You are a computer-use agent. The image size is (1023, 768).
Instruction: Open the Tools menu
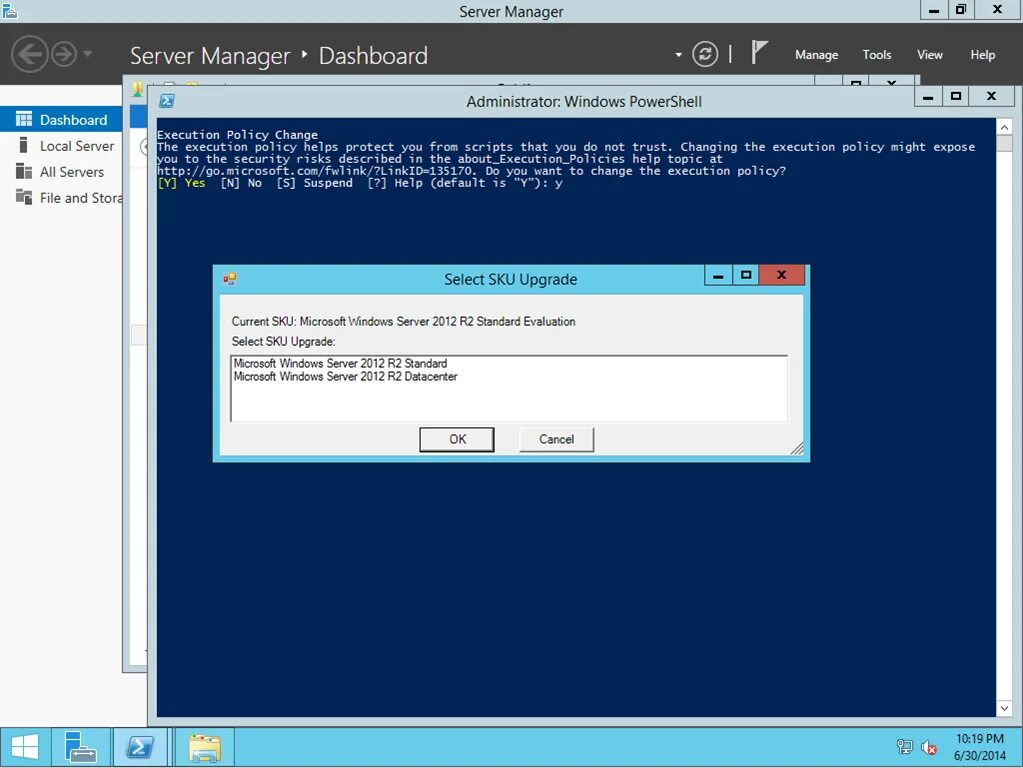point(877,55)
